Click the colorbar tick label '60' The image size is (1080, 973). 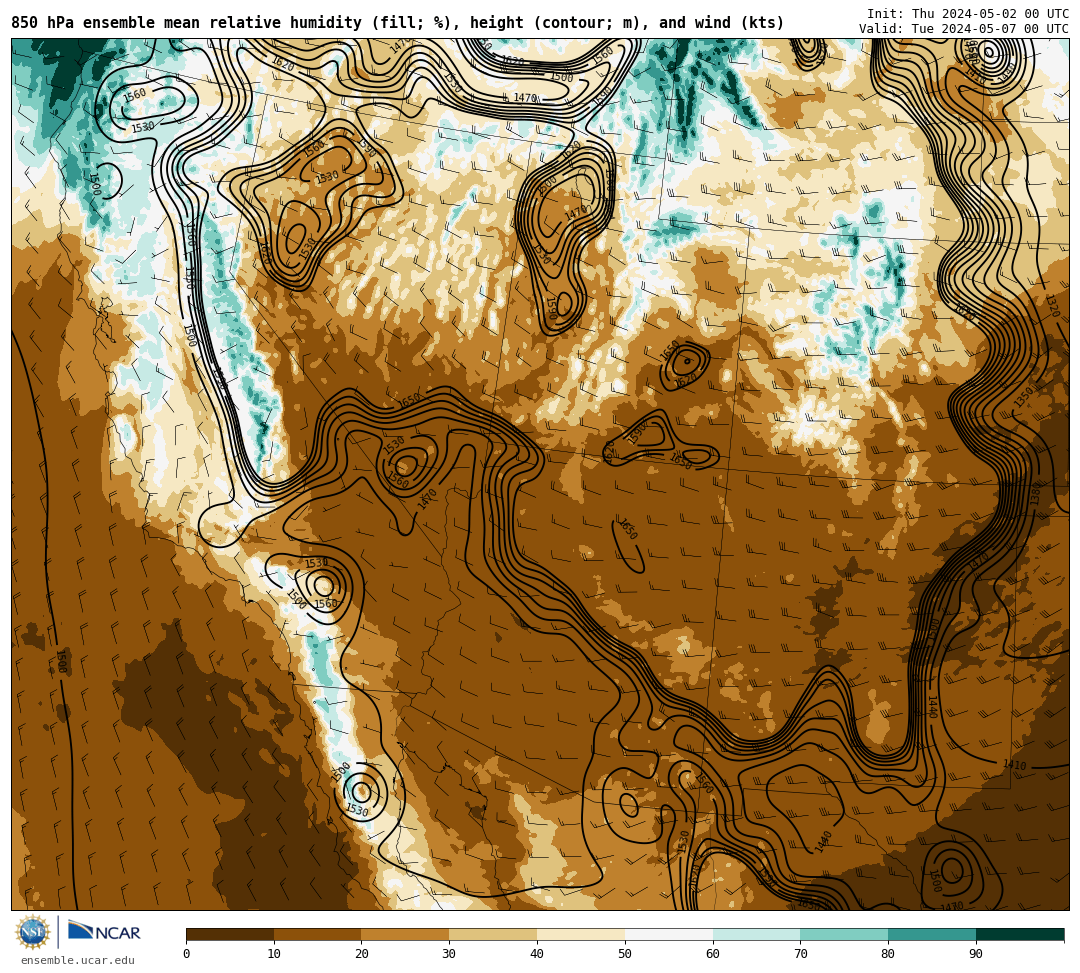click(x=713, y=954)
